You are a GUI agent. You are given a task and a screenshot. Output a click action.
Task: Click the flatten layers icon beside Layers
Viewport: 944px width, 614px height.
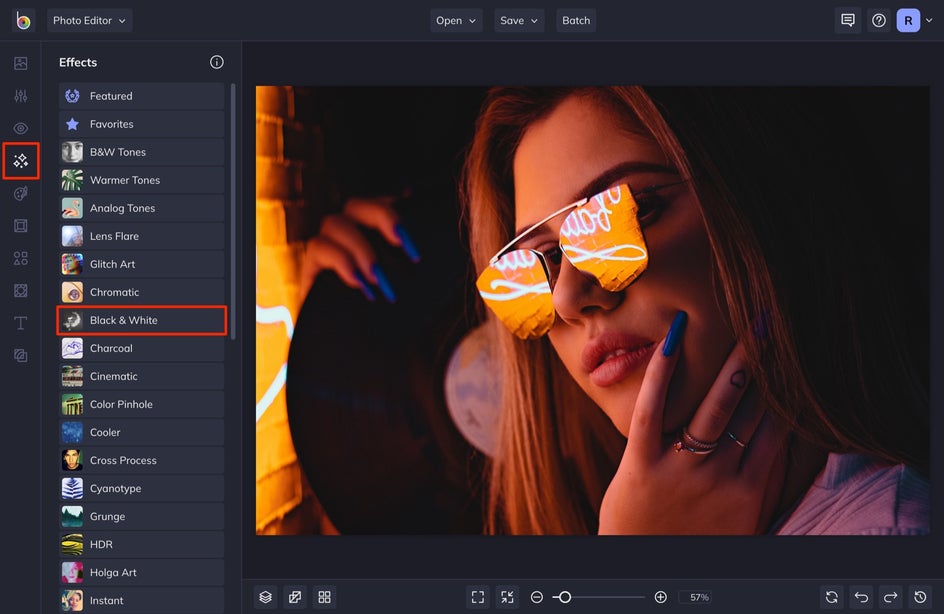coord(295,597)
